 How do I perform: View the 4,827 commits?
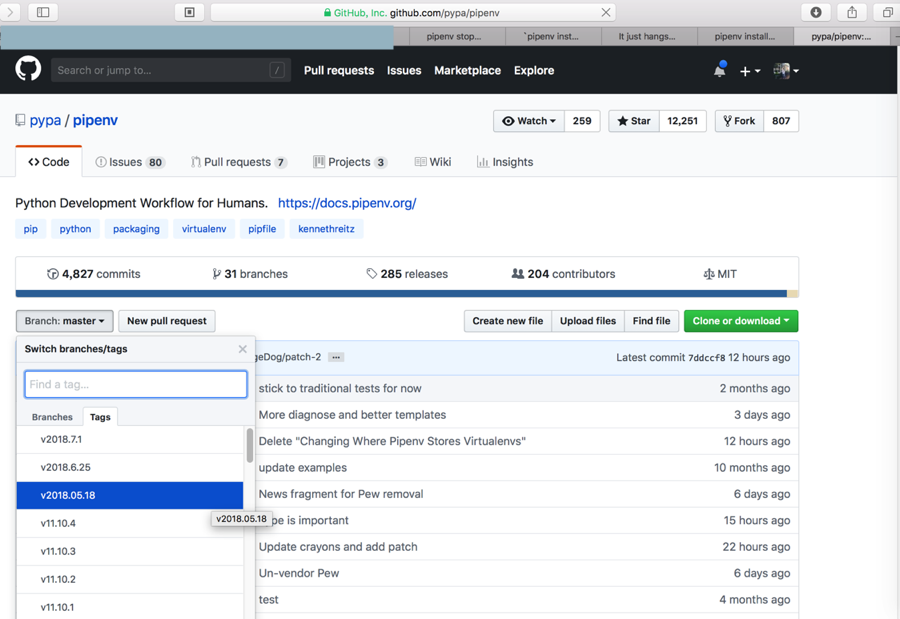click(x=94, y=274)
